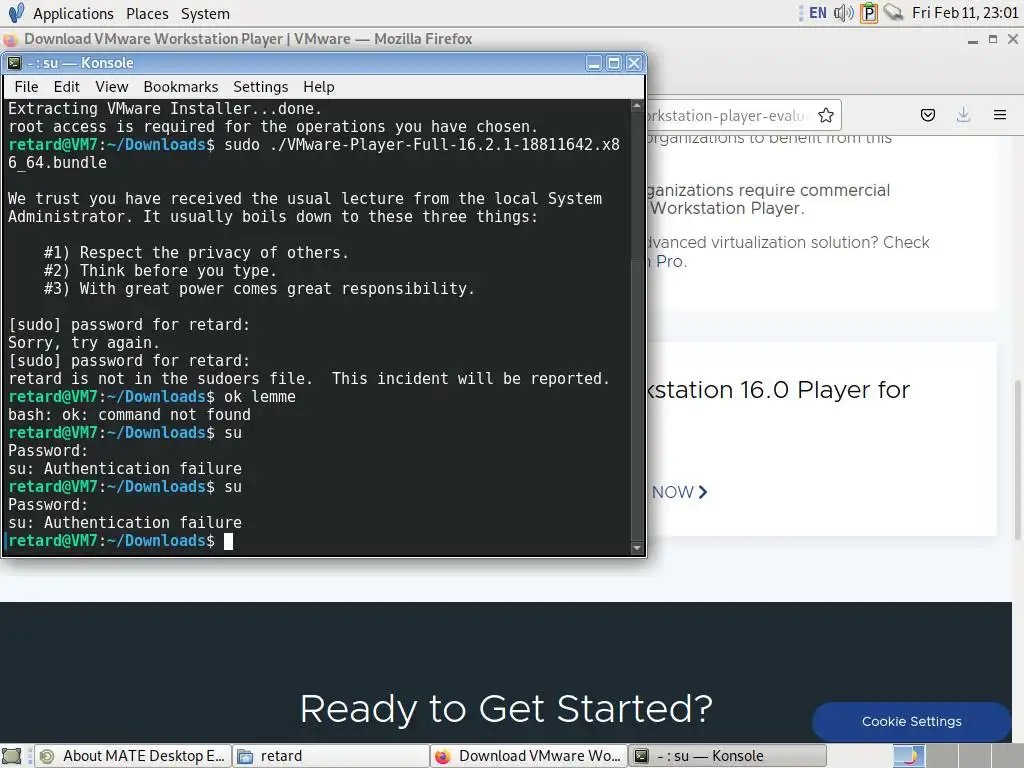Click the Konsole window icon in title bar
This screenshot has height=768, width=1024.
[x=14, y=63]
